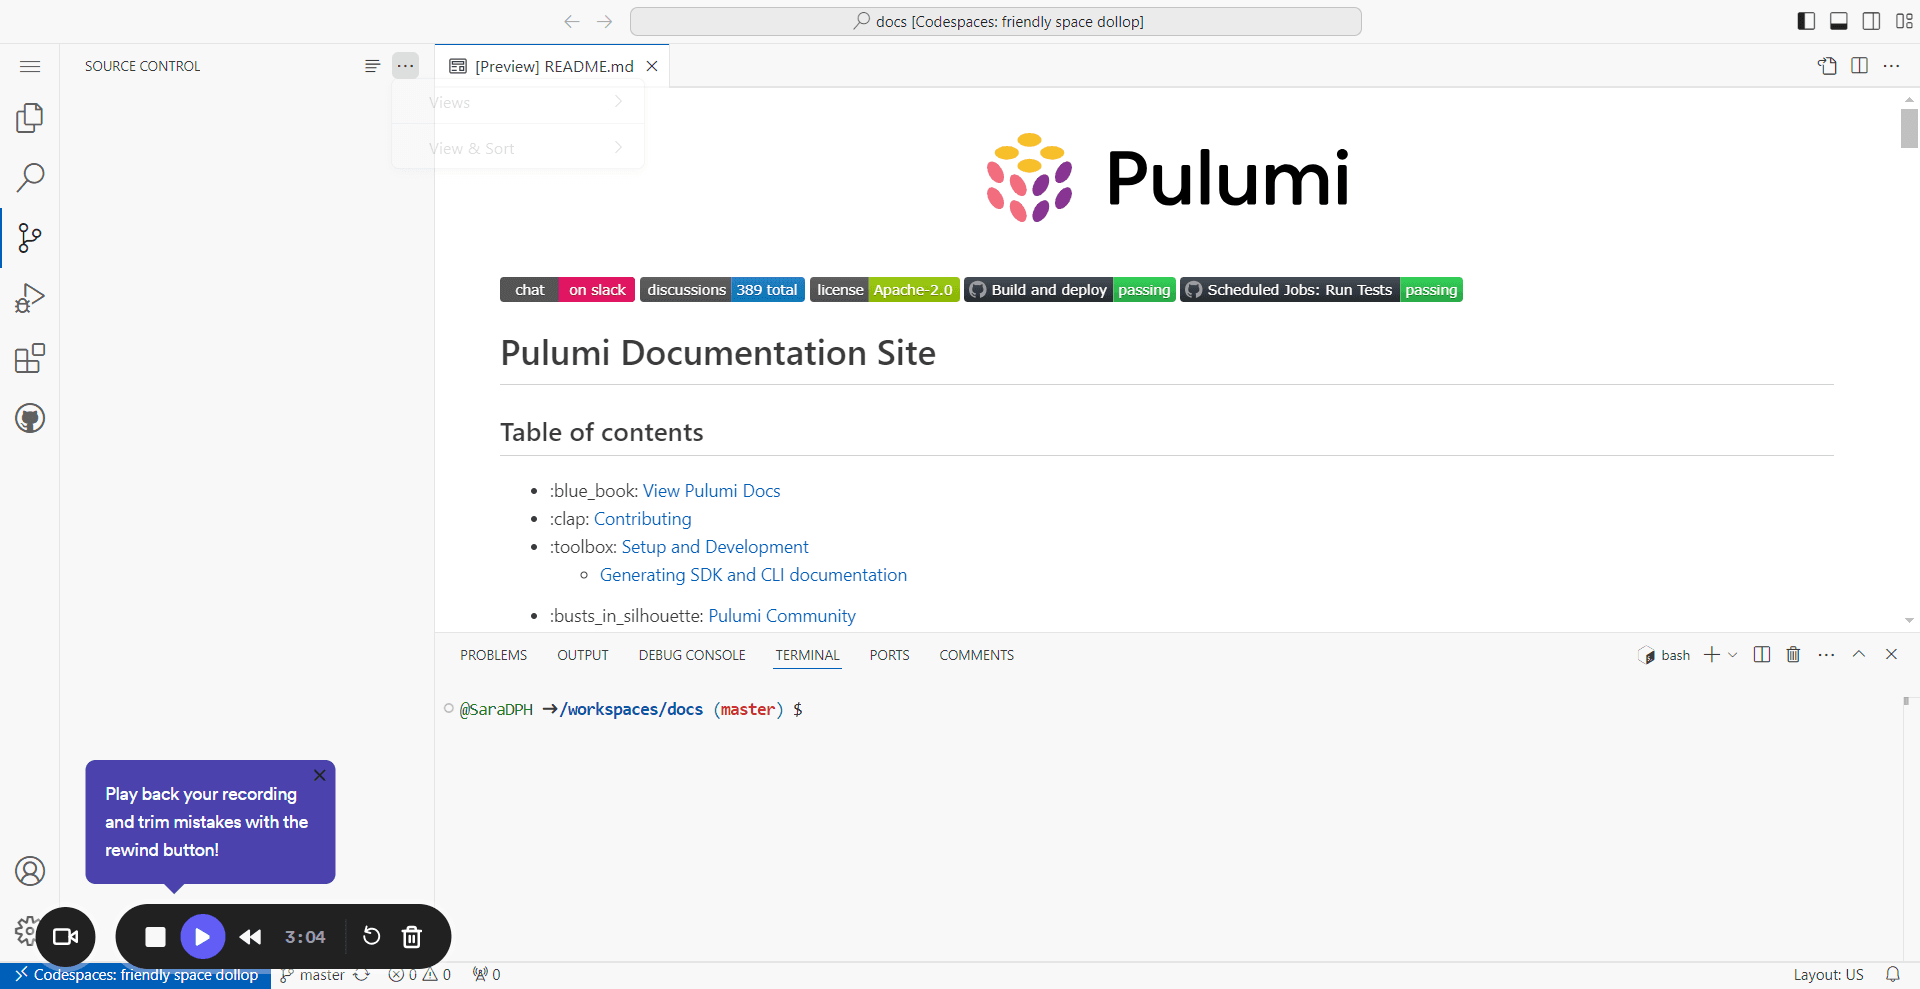Kill the terminal with trash icon
Viewport: 1920px width, 989px height.
pos(1793,654)
